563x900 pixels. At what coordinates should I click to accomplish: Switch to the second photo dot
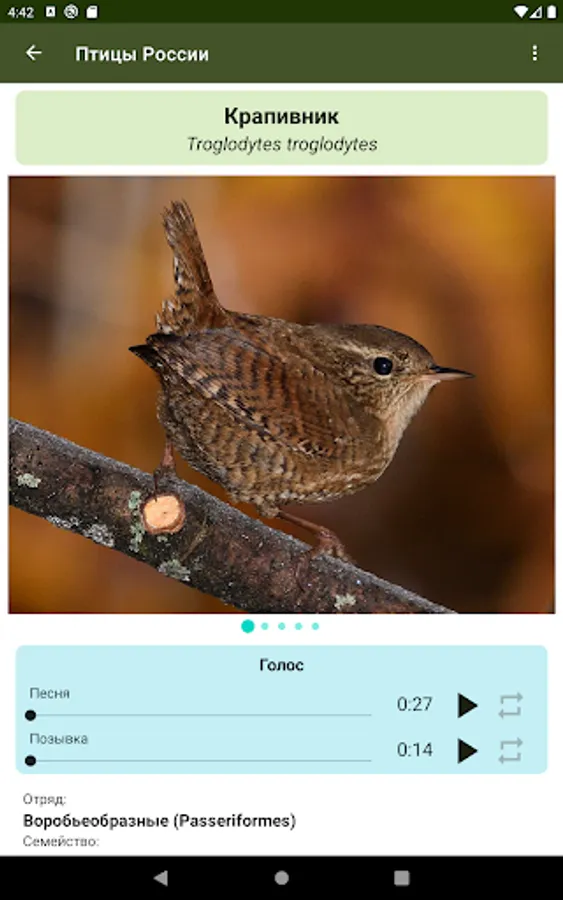(265, 626)
